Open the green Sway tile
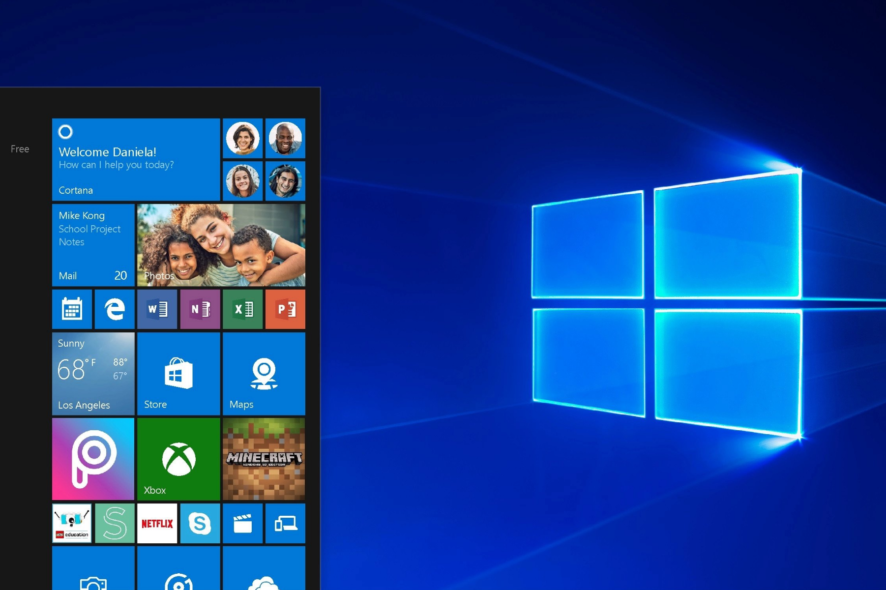Viewport: 886px width, 590px height. click(x=115, y=523)
